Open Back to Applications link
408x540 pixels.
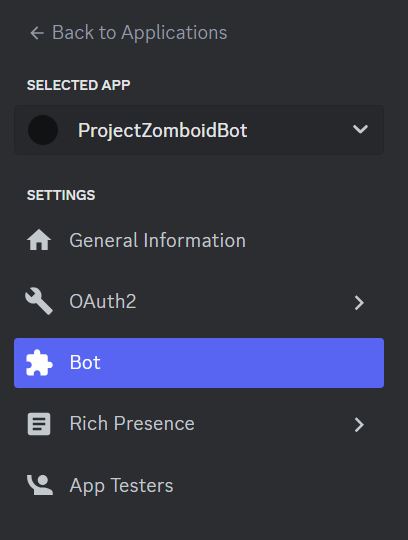point(128,33)
